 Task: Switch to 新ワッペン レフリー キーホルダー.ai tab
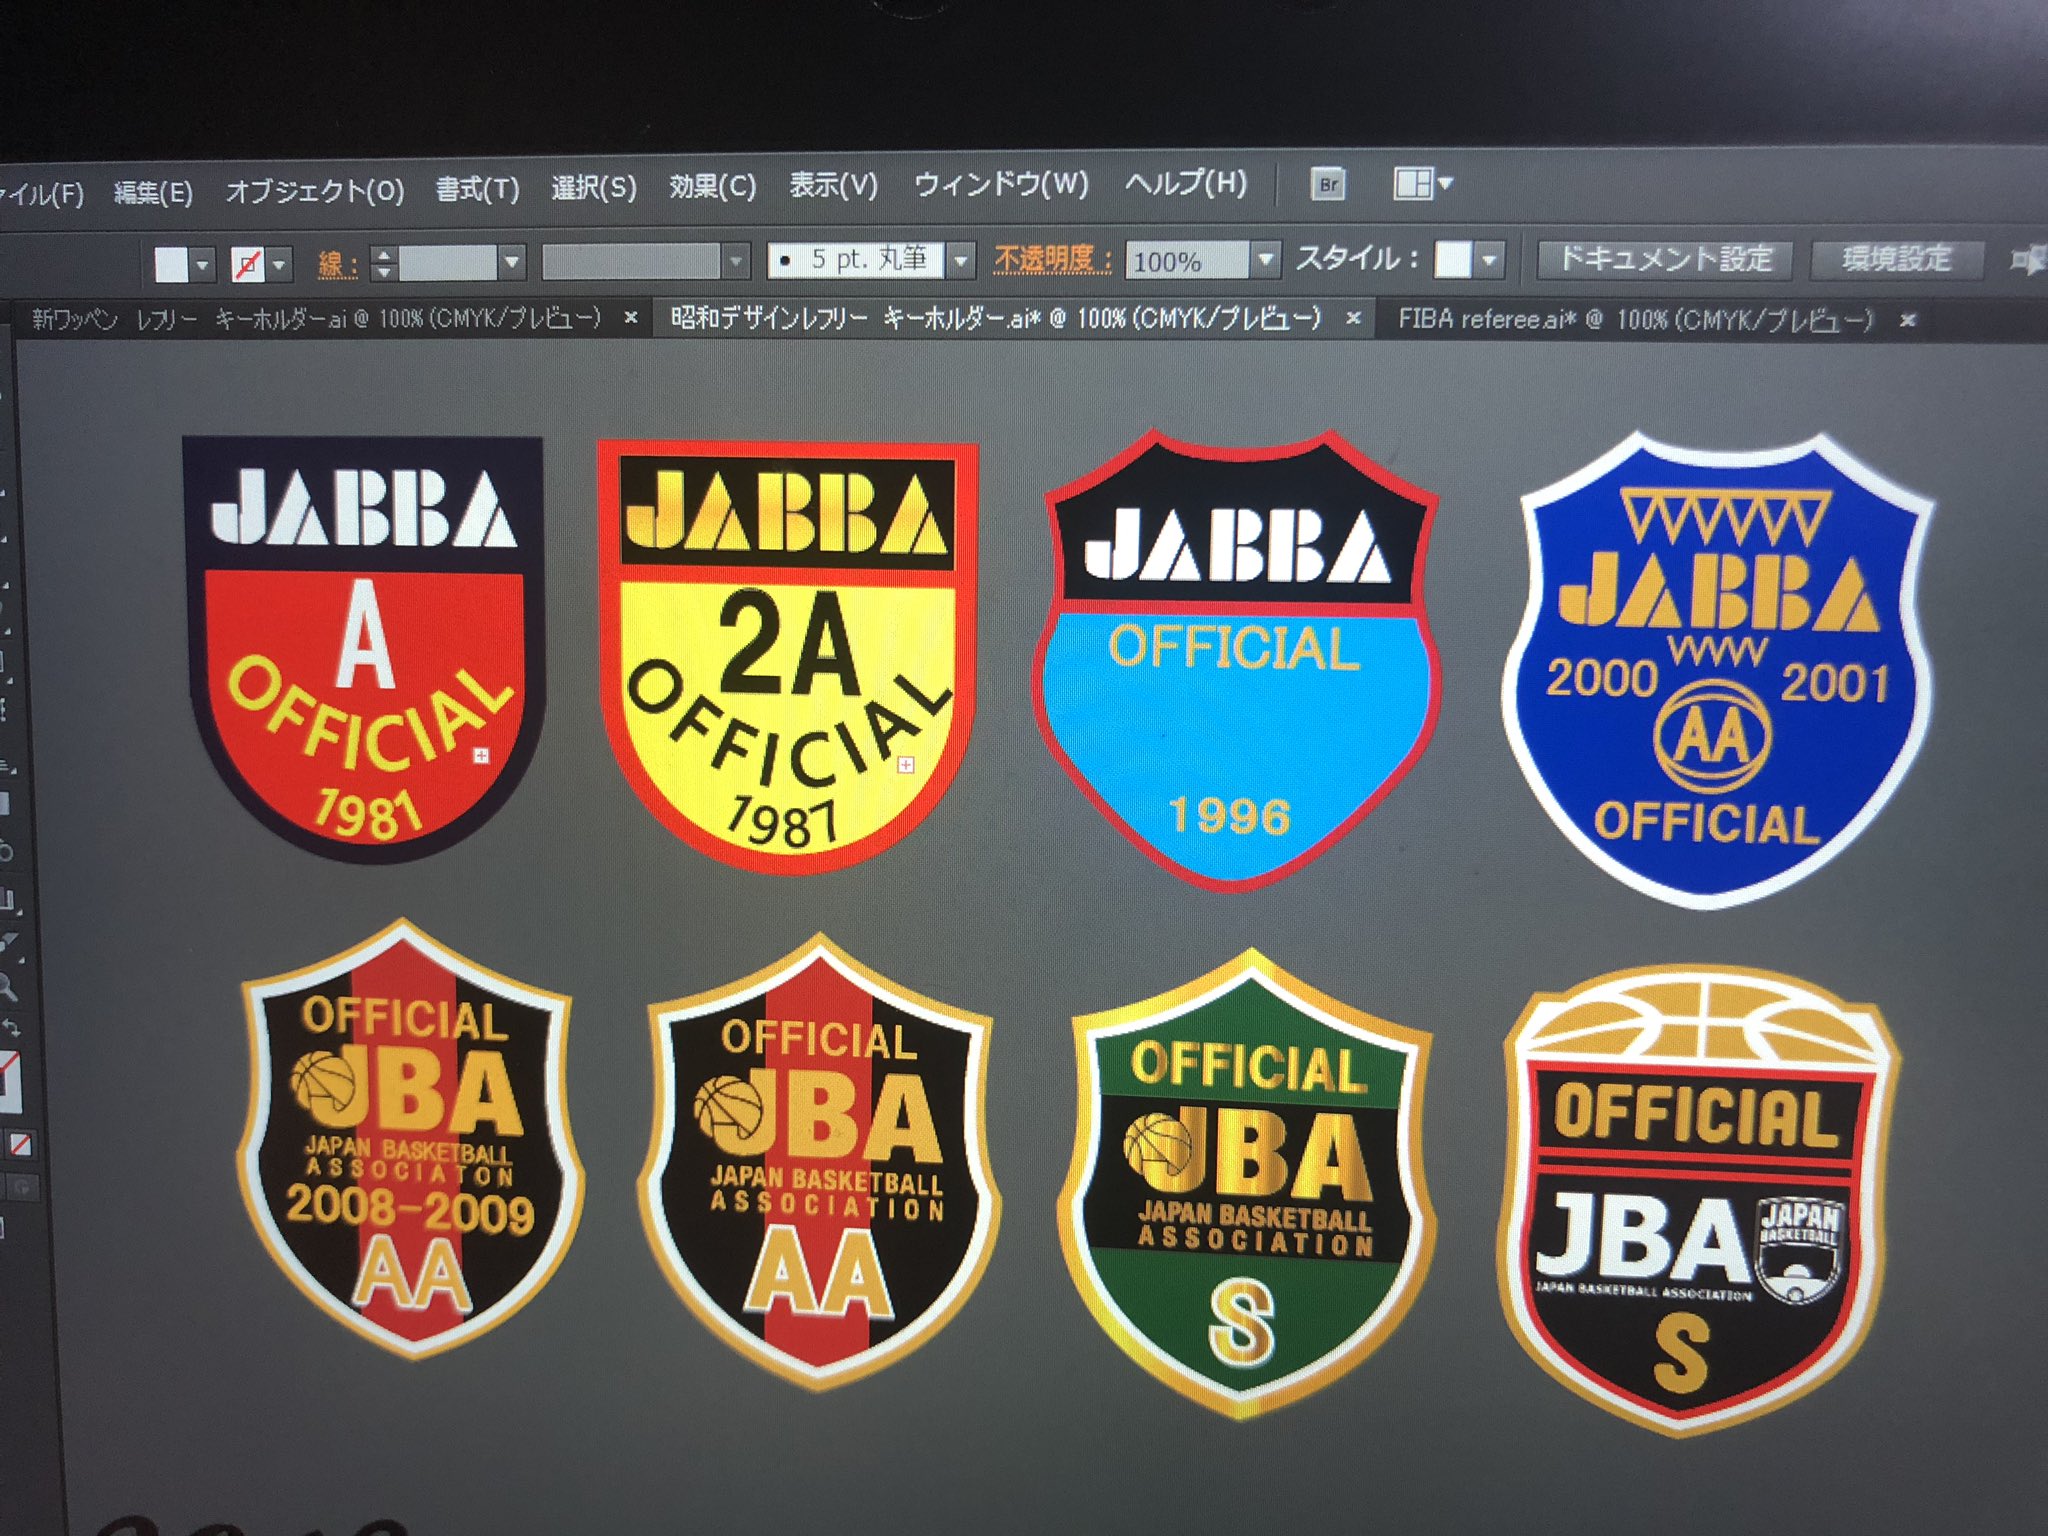coord(316,319)
